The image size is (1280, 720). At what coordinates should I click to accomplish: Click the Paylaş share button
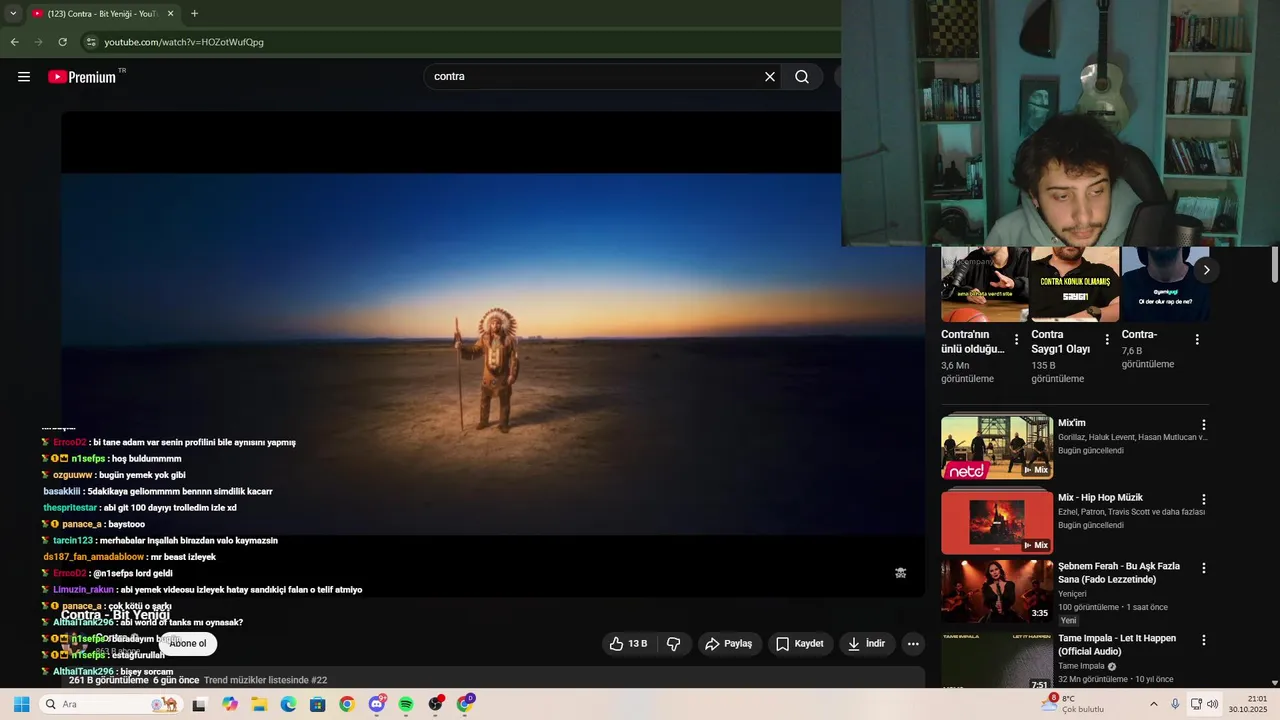pyautogui.click(x=729, y=644)
